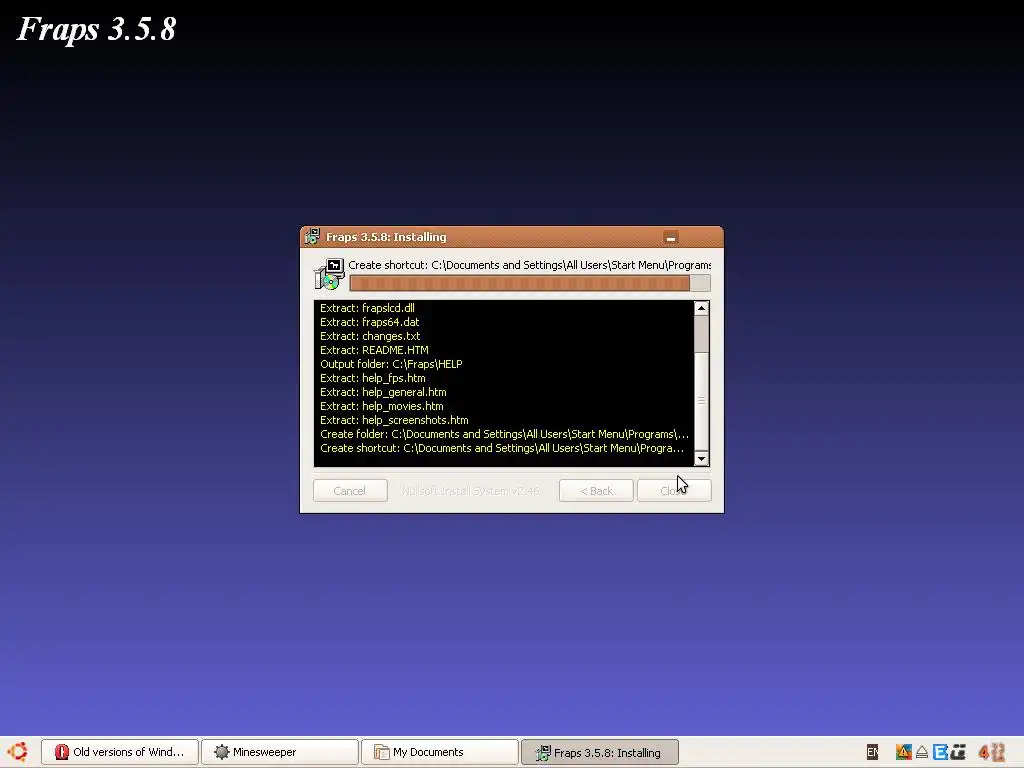The width and height of the screenshot is (1024, 768).
Task: Select 'Extract: help_movies.htm' log line
Action: coord(381,406)
